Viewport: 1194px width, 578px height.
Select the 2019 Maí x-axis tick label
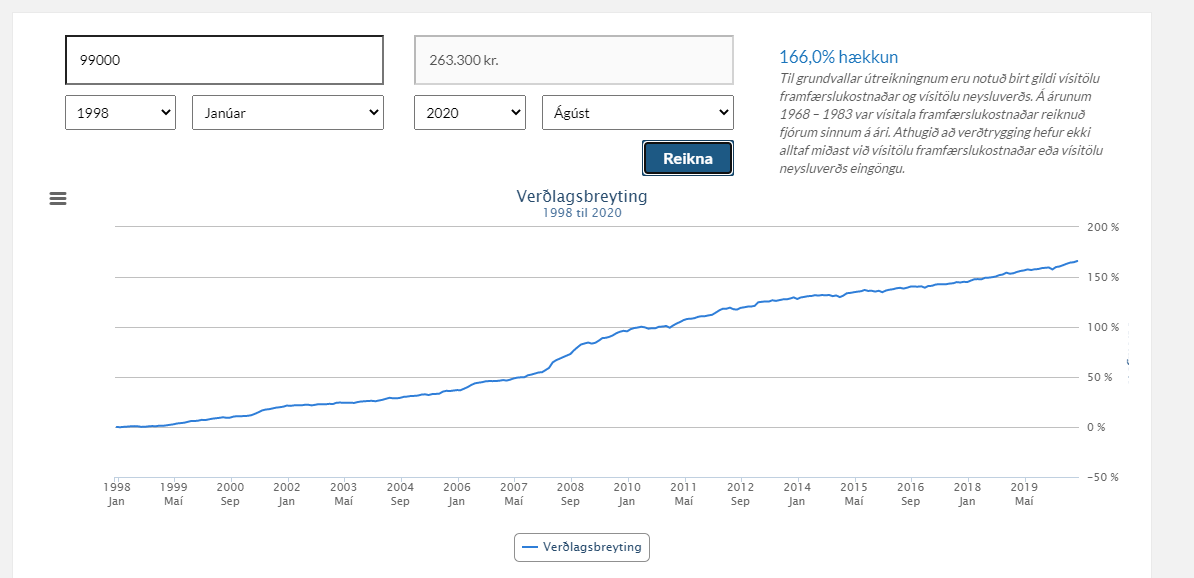click(x=1023, y=494)
